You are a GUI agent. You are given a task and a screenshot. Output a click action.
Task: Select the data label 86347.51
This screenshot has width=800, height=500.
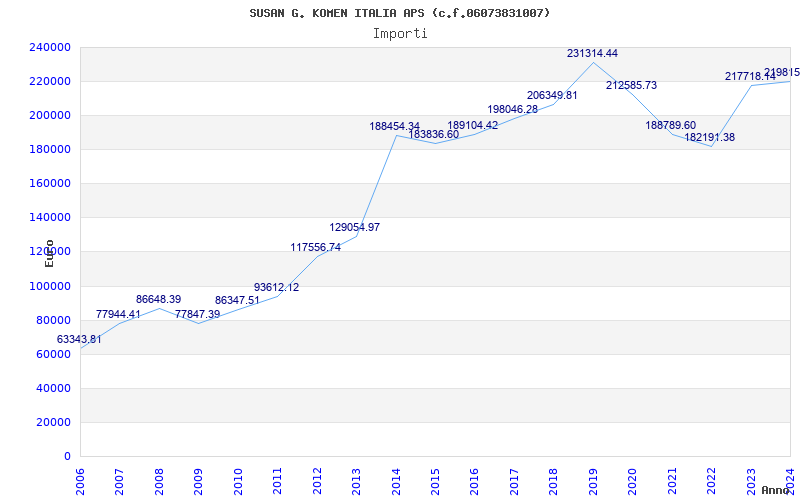(x=237, y=300)
